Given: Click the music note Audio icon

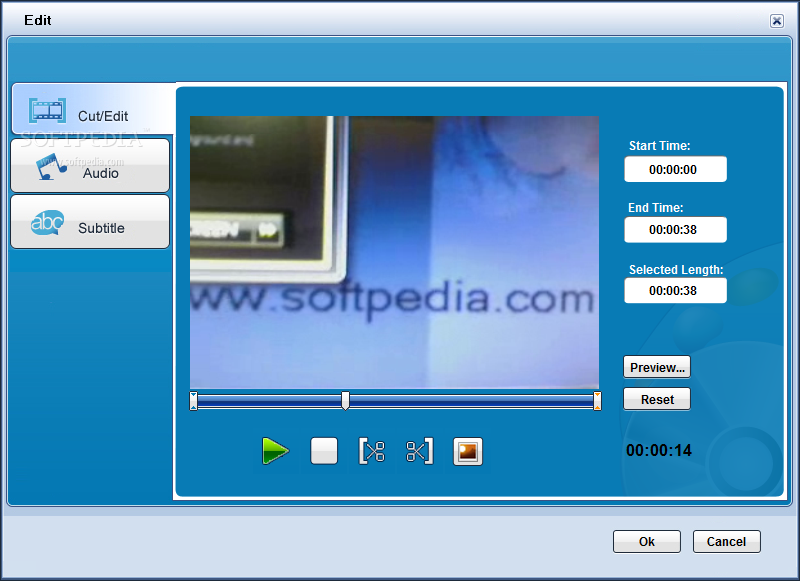Looking at the screenshot, I should click(x=51, y=166).
